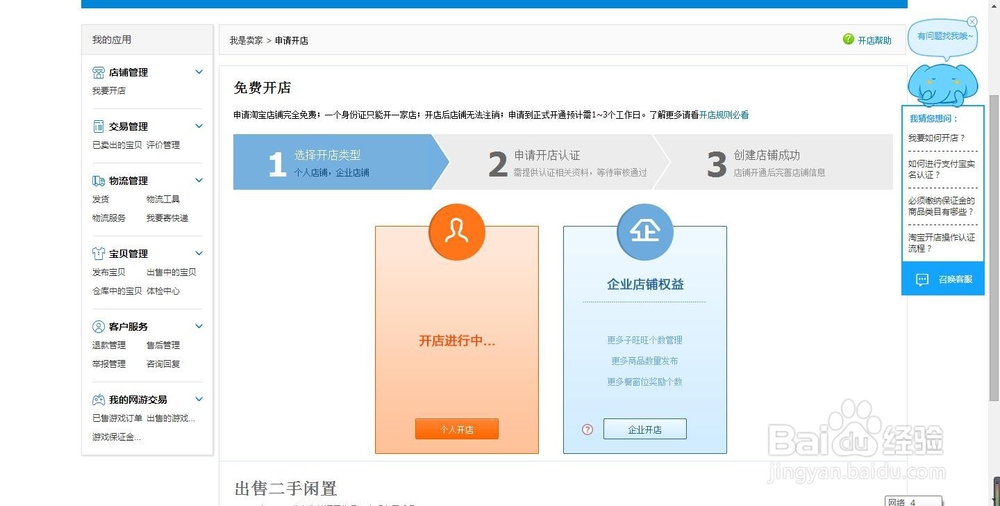
Task: Click the 召唤客服 chat bubble icon
Action: tap(922, 279)
